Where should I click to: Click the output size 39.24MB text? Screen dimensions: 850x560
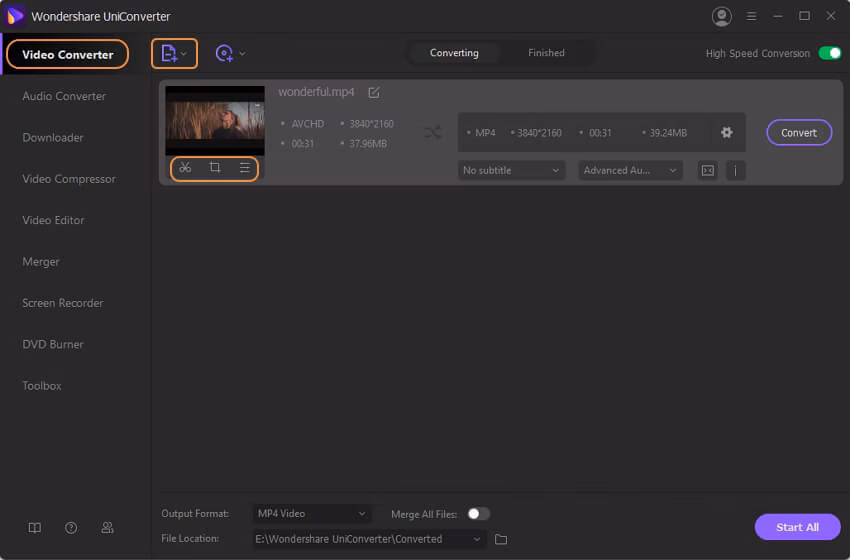click(x=668, y=133)
